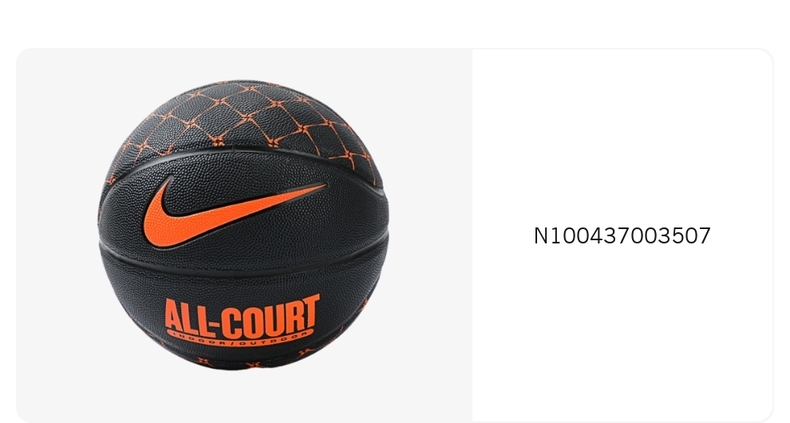
Task: Click the curved seam above the swoosh
Action: (x=242, y=154)
